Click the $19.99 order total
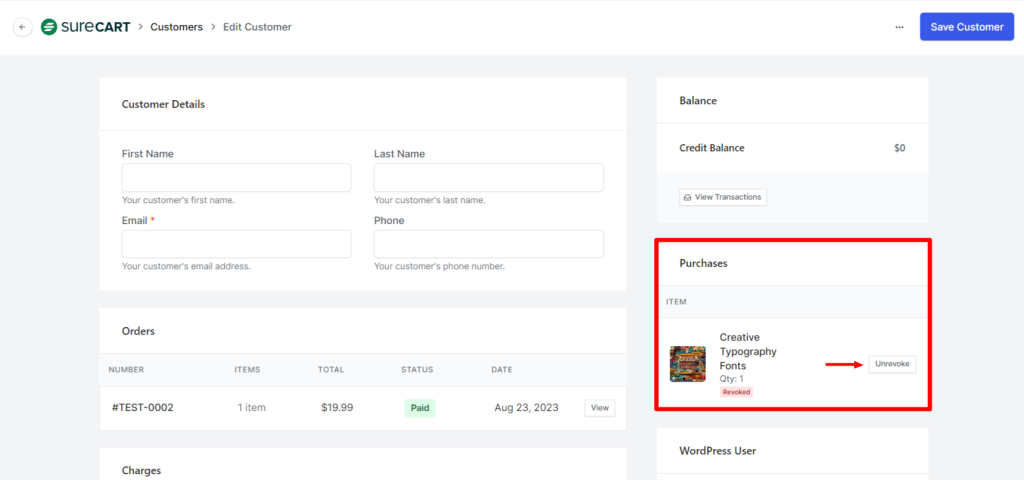The width and height of the screenshot is (1024, 480). tap(337, 408)
